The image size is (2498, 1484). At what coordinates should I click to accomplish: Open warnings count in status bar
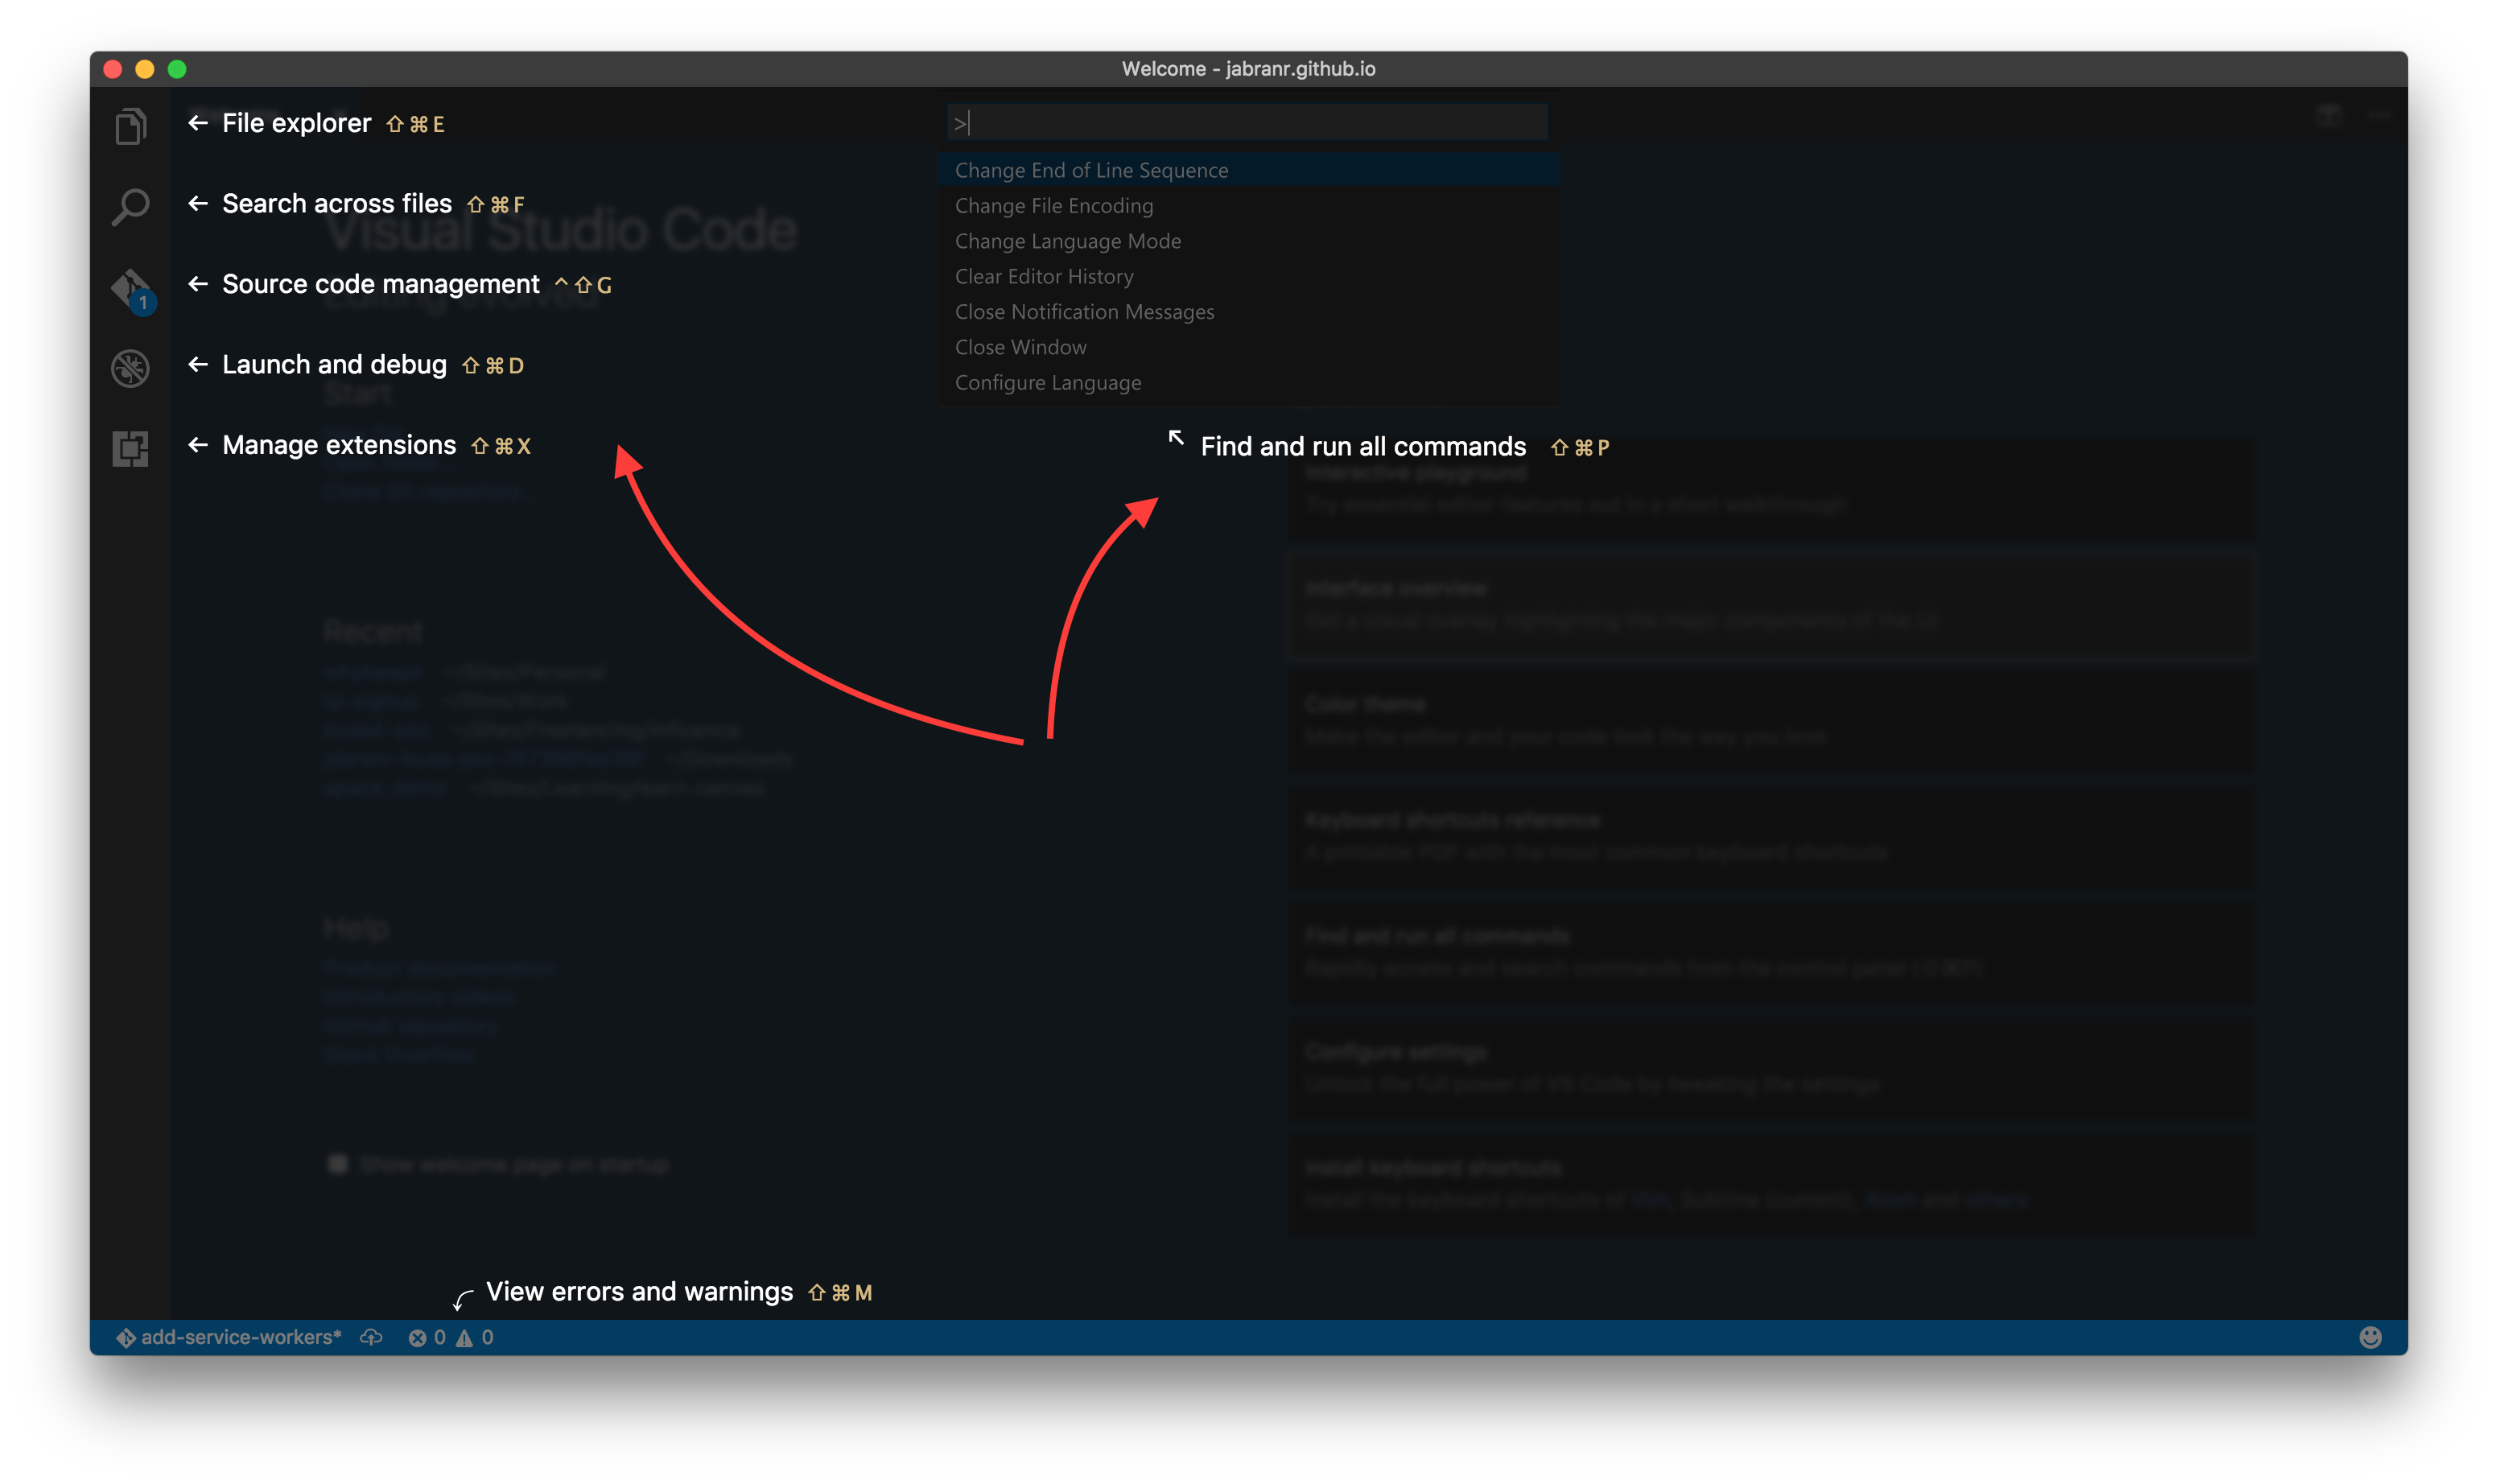474,1337
